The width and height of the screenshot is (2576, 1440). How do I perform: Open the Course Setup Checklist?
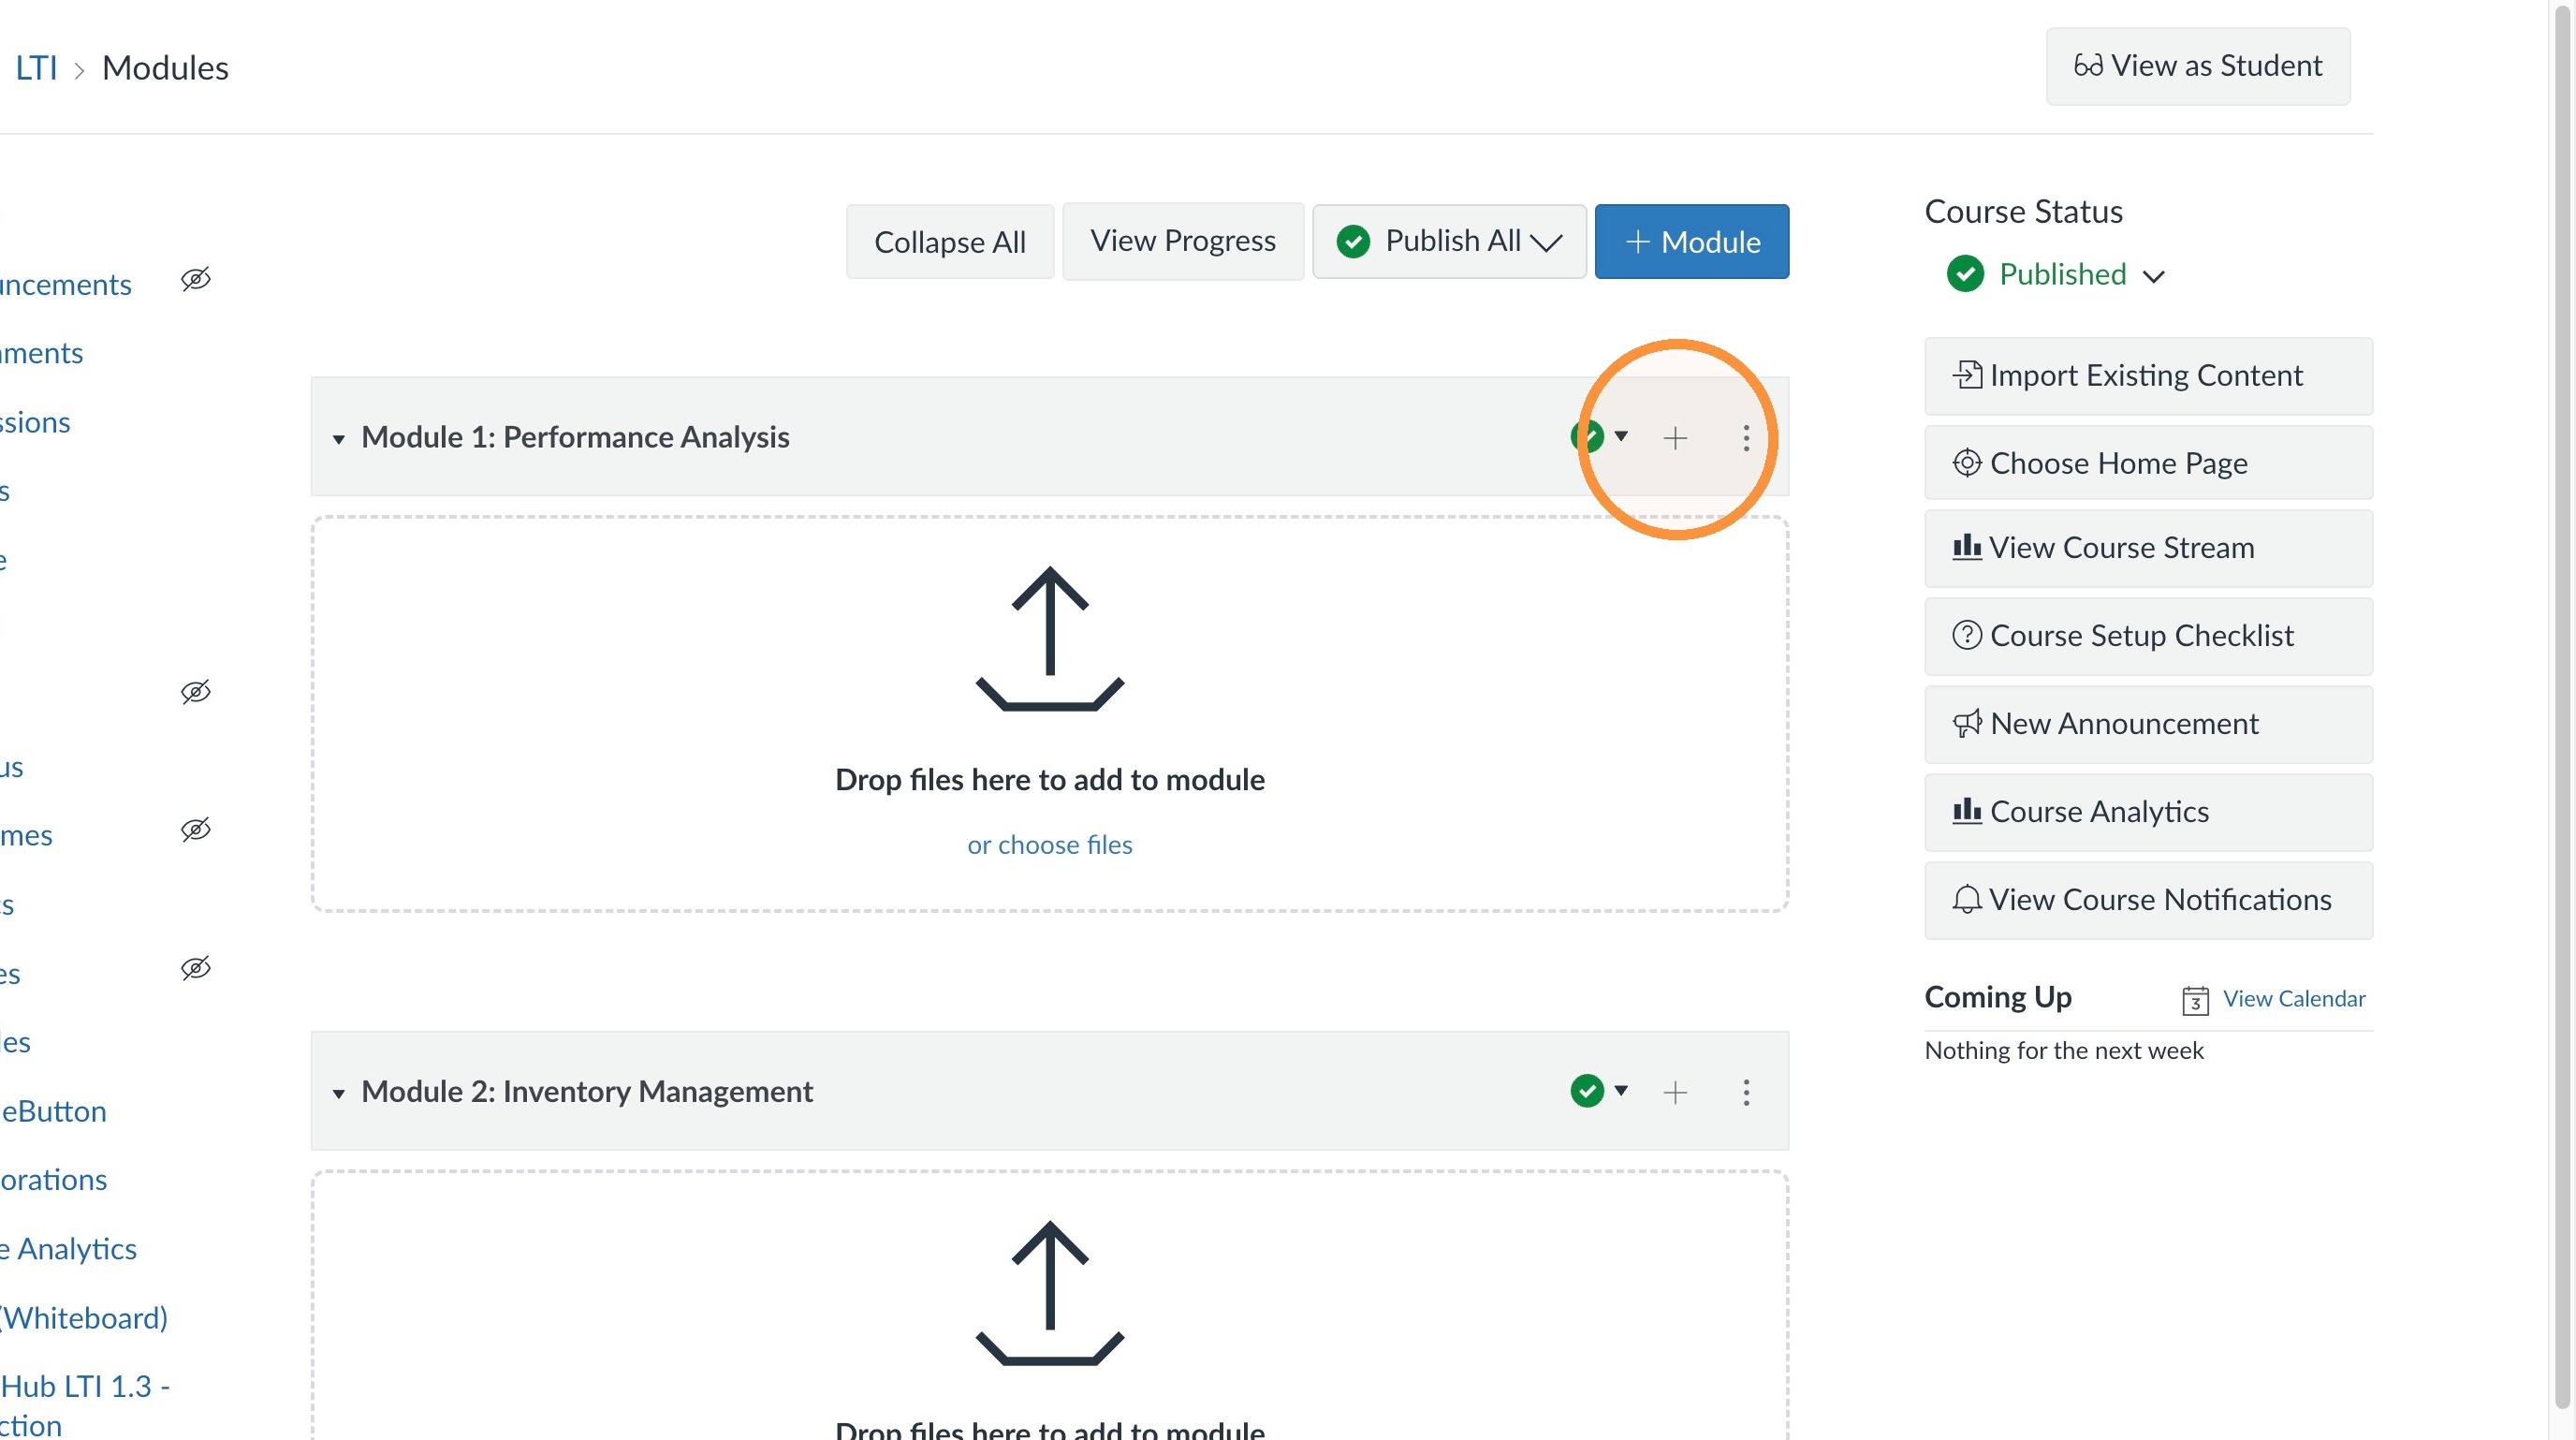pyautogui.click(x=2148, y=636)
